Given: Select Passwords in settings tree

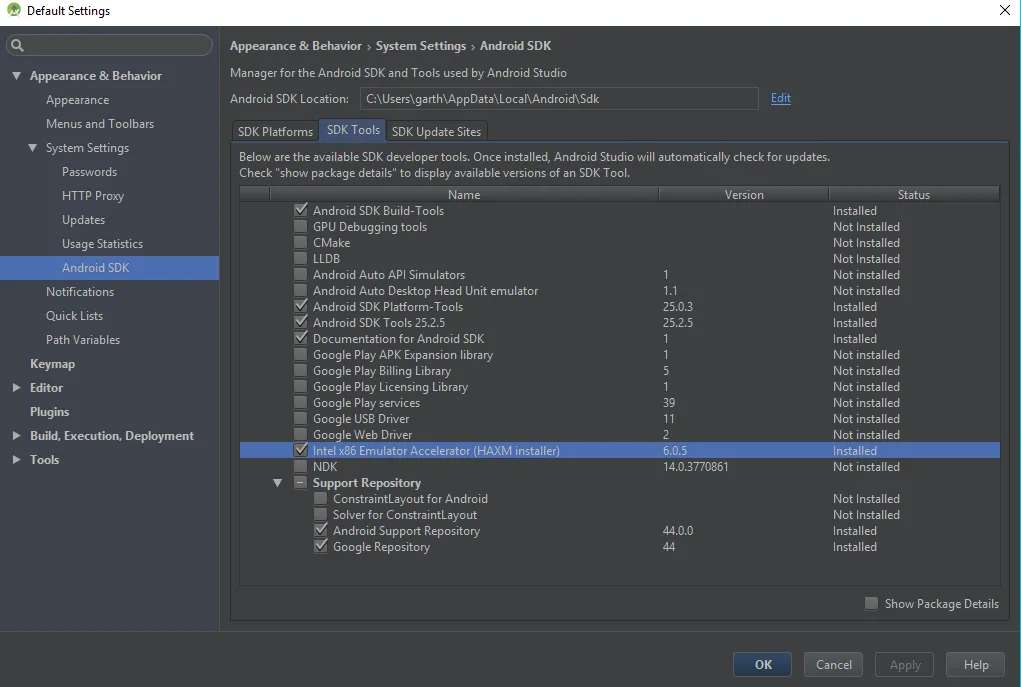Looking at the screenshot, I should coord(89,172).
